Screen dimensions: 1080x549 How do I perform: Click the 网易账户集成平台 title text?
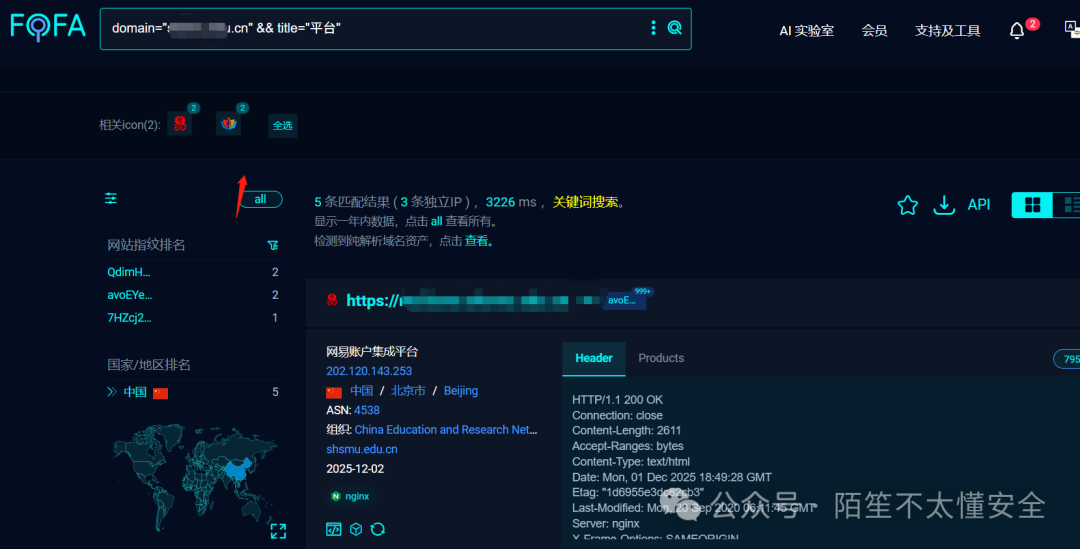(372, 351)
